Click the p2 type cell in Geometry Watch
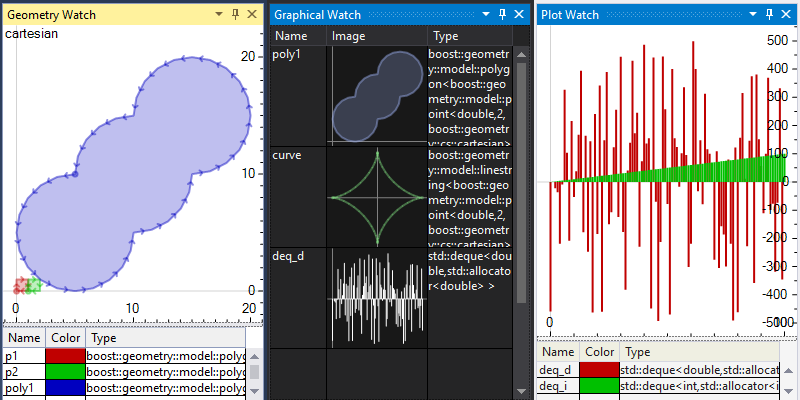The height and width of the screenshot is (400, 800). pyautogui.click(x=165, y=371)
